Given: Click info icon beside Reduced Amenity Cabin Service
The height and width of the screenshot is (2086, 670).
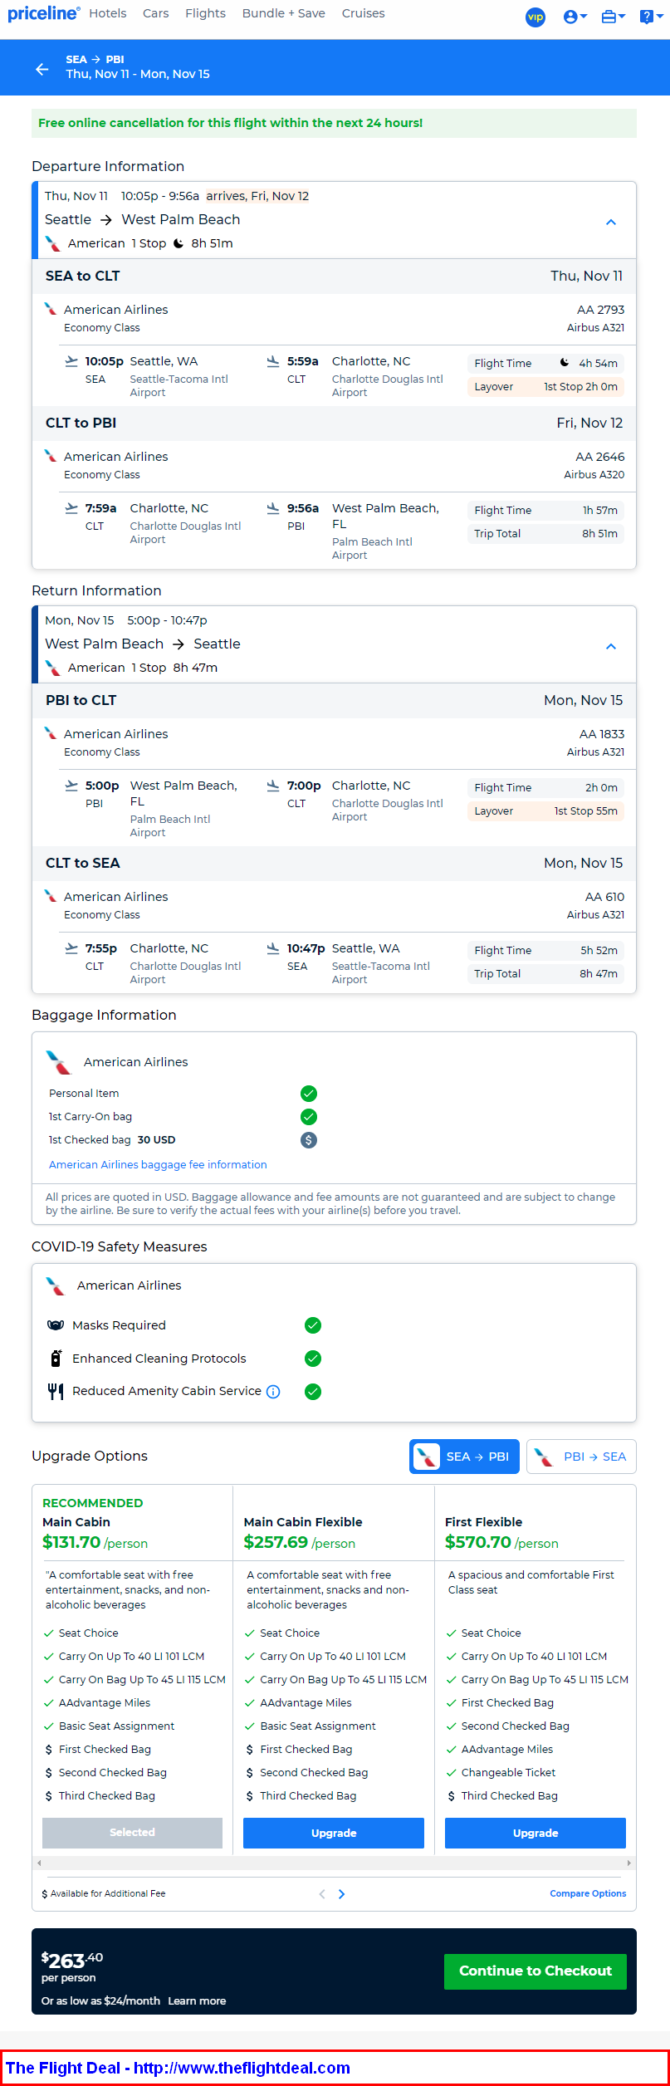Looking at the screenshot, I should tap(273, 1392).
